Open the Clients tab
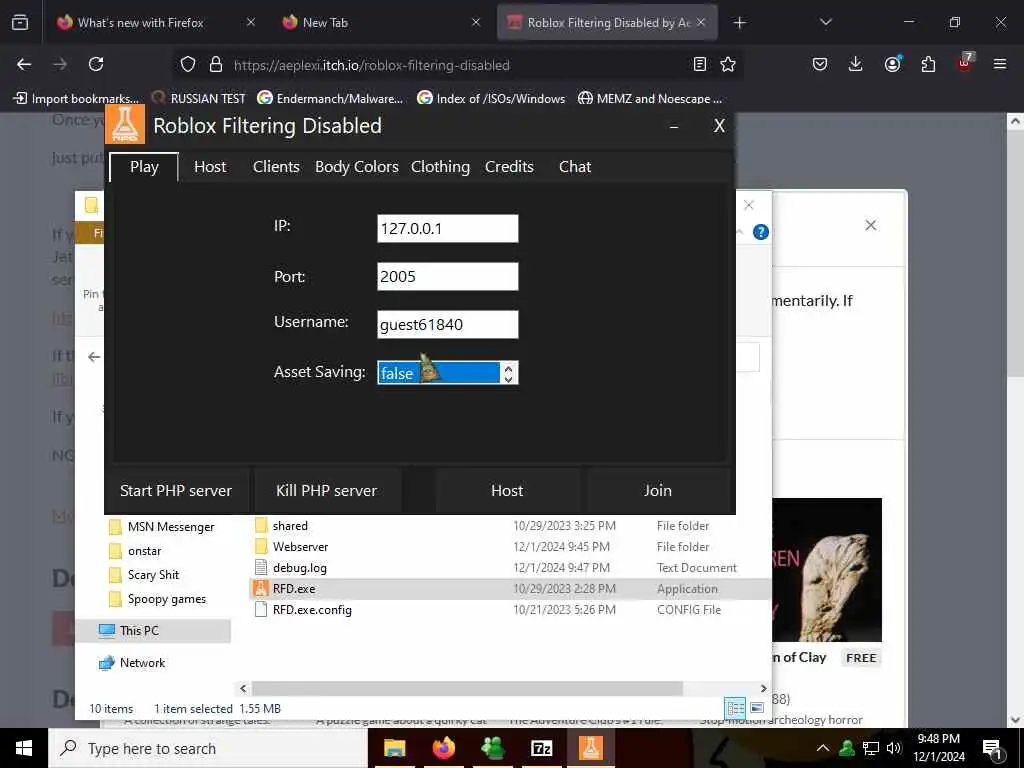The width and height of the screenshot is (1024, 768). 276,167
